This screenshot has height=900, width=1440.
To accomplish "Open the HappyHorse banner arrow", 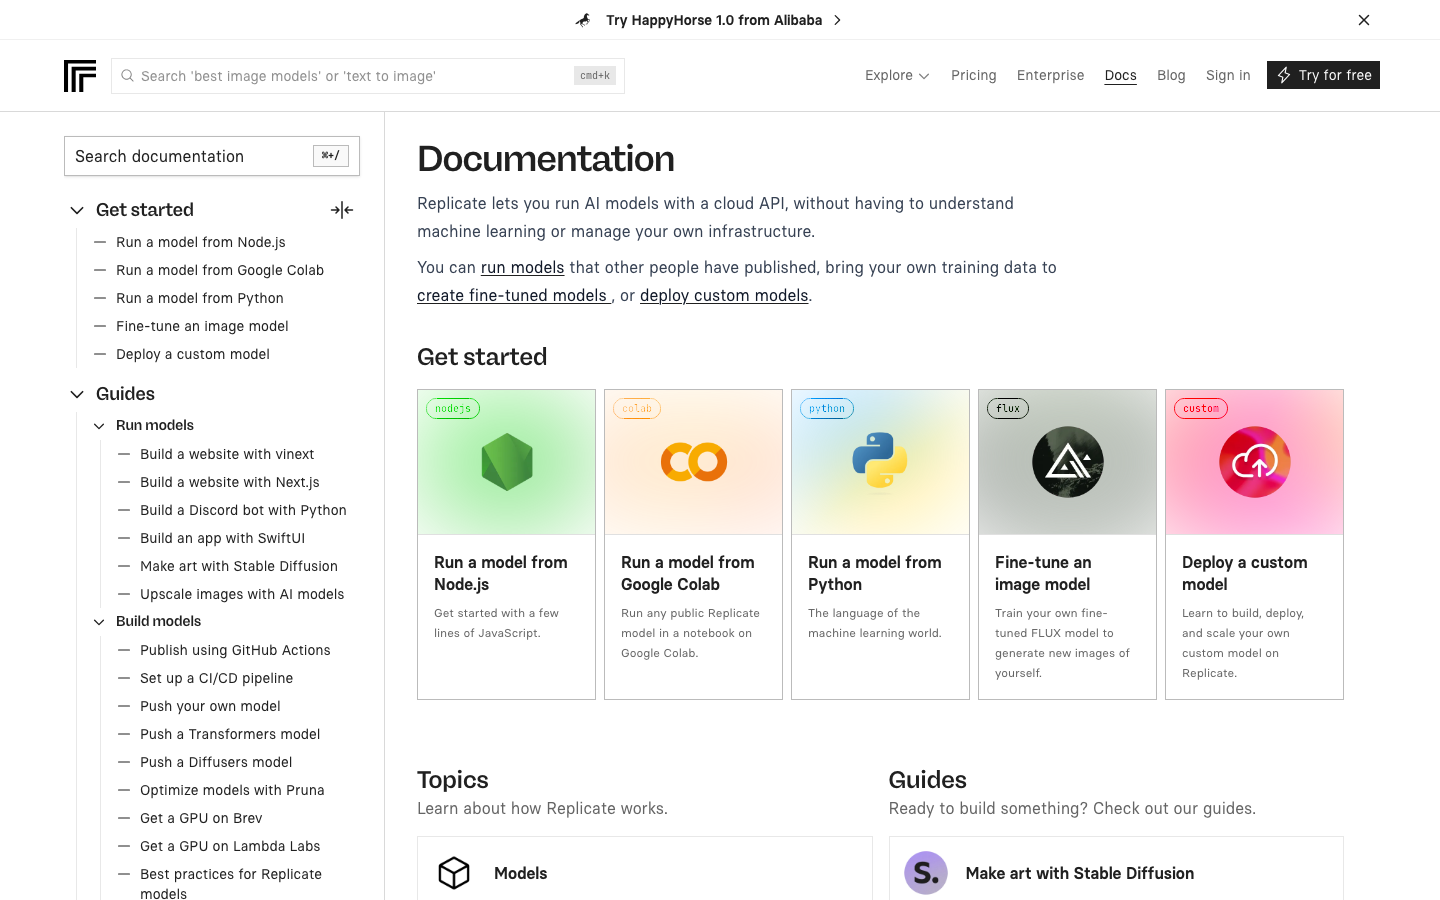I will [x=838, y=20].
